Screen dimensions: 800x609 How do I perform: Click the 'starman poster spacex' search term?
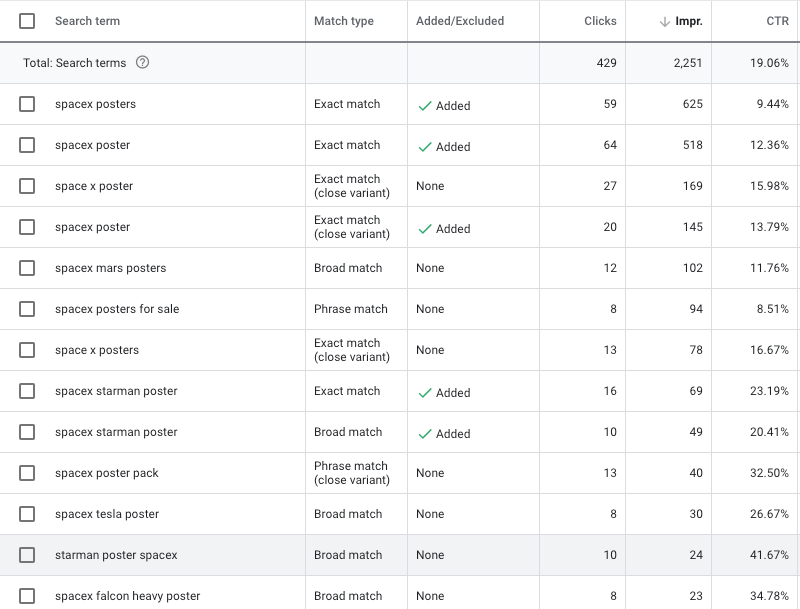(116, 555)
